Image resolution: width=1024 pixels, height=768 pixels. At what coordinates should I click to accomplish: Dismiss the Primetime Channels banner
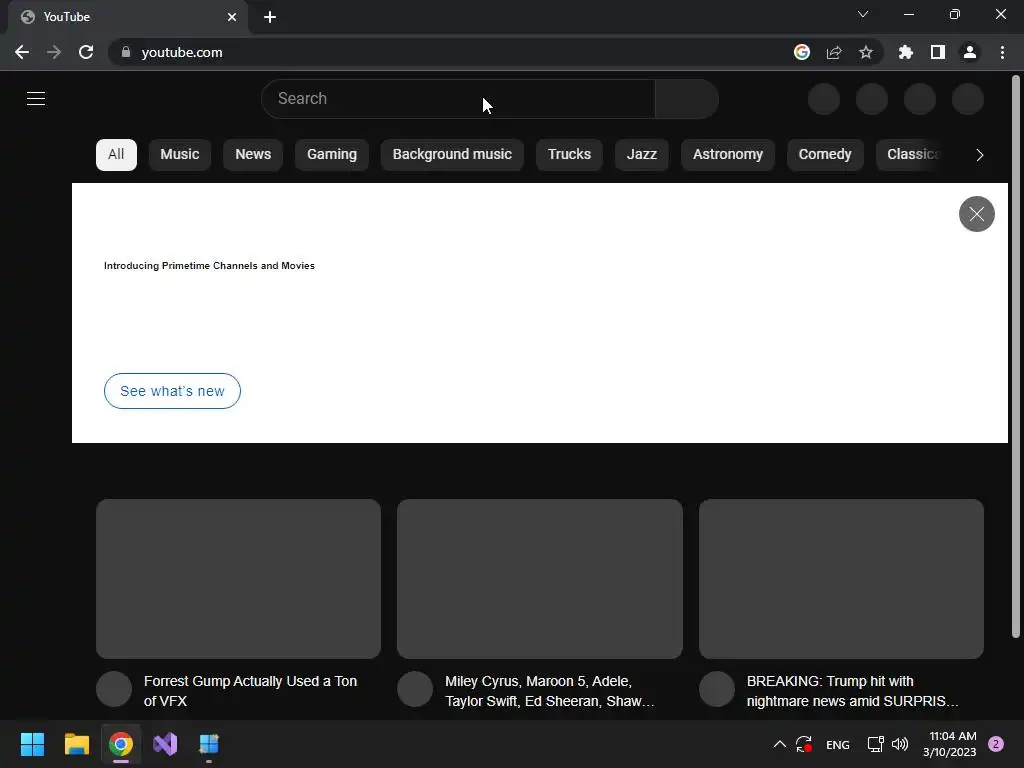976,214
